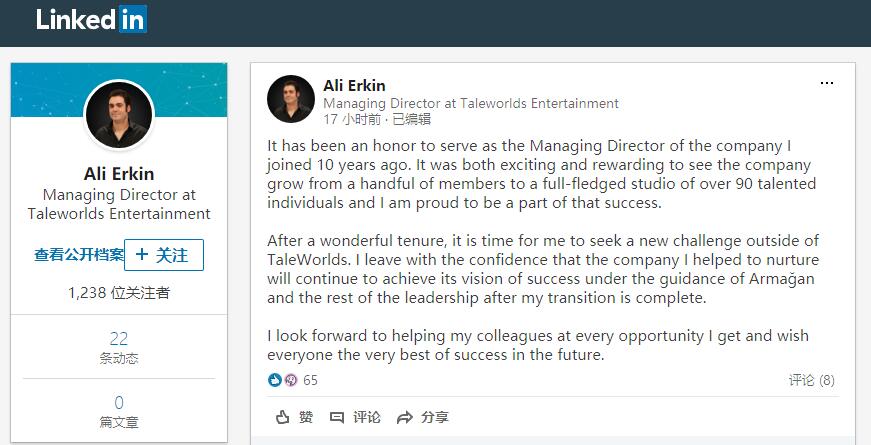Click the 分享 share arrow icon
Image resolution: width=871 pixels, height=445 pixels.
click(405, 417)
